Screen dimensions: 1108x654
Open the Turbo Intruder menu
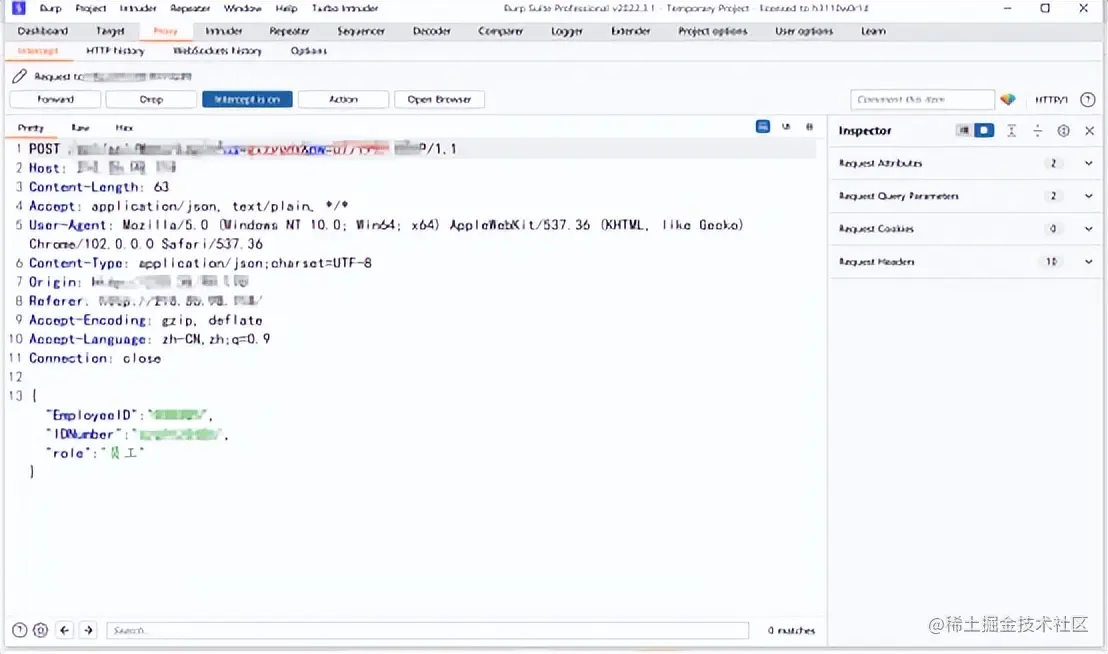[345, 8]
